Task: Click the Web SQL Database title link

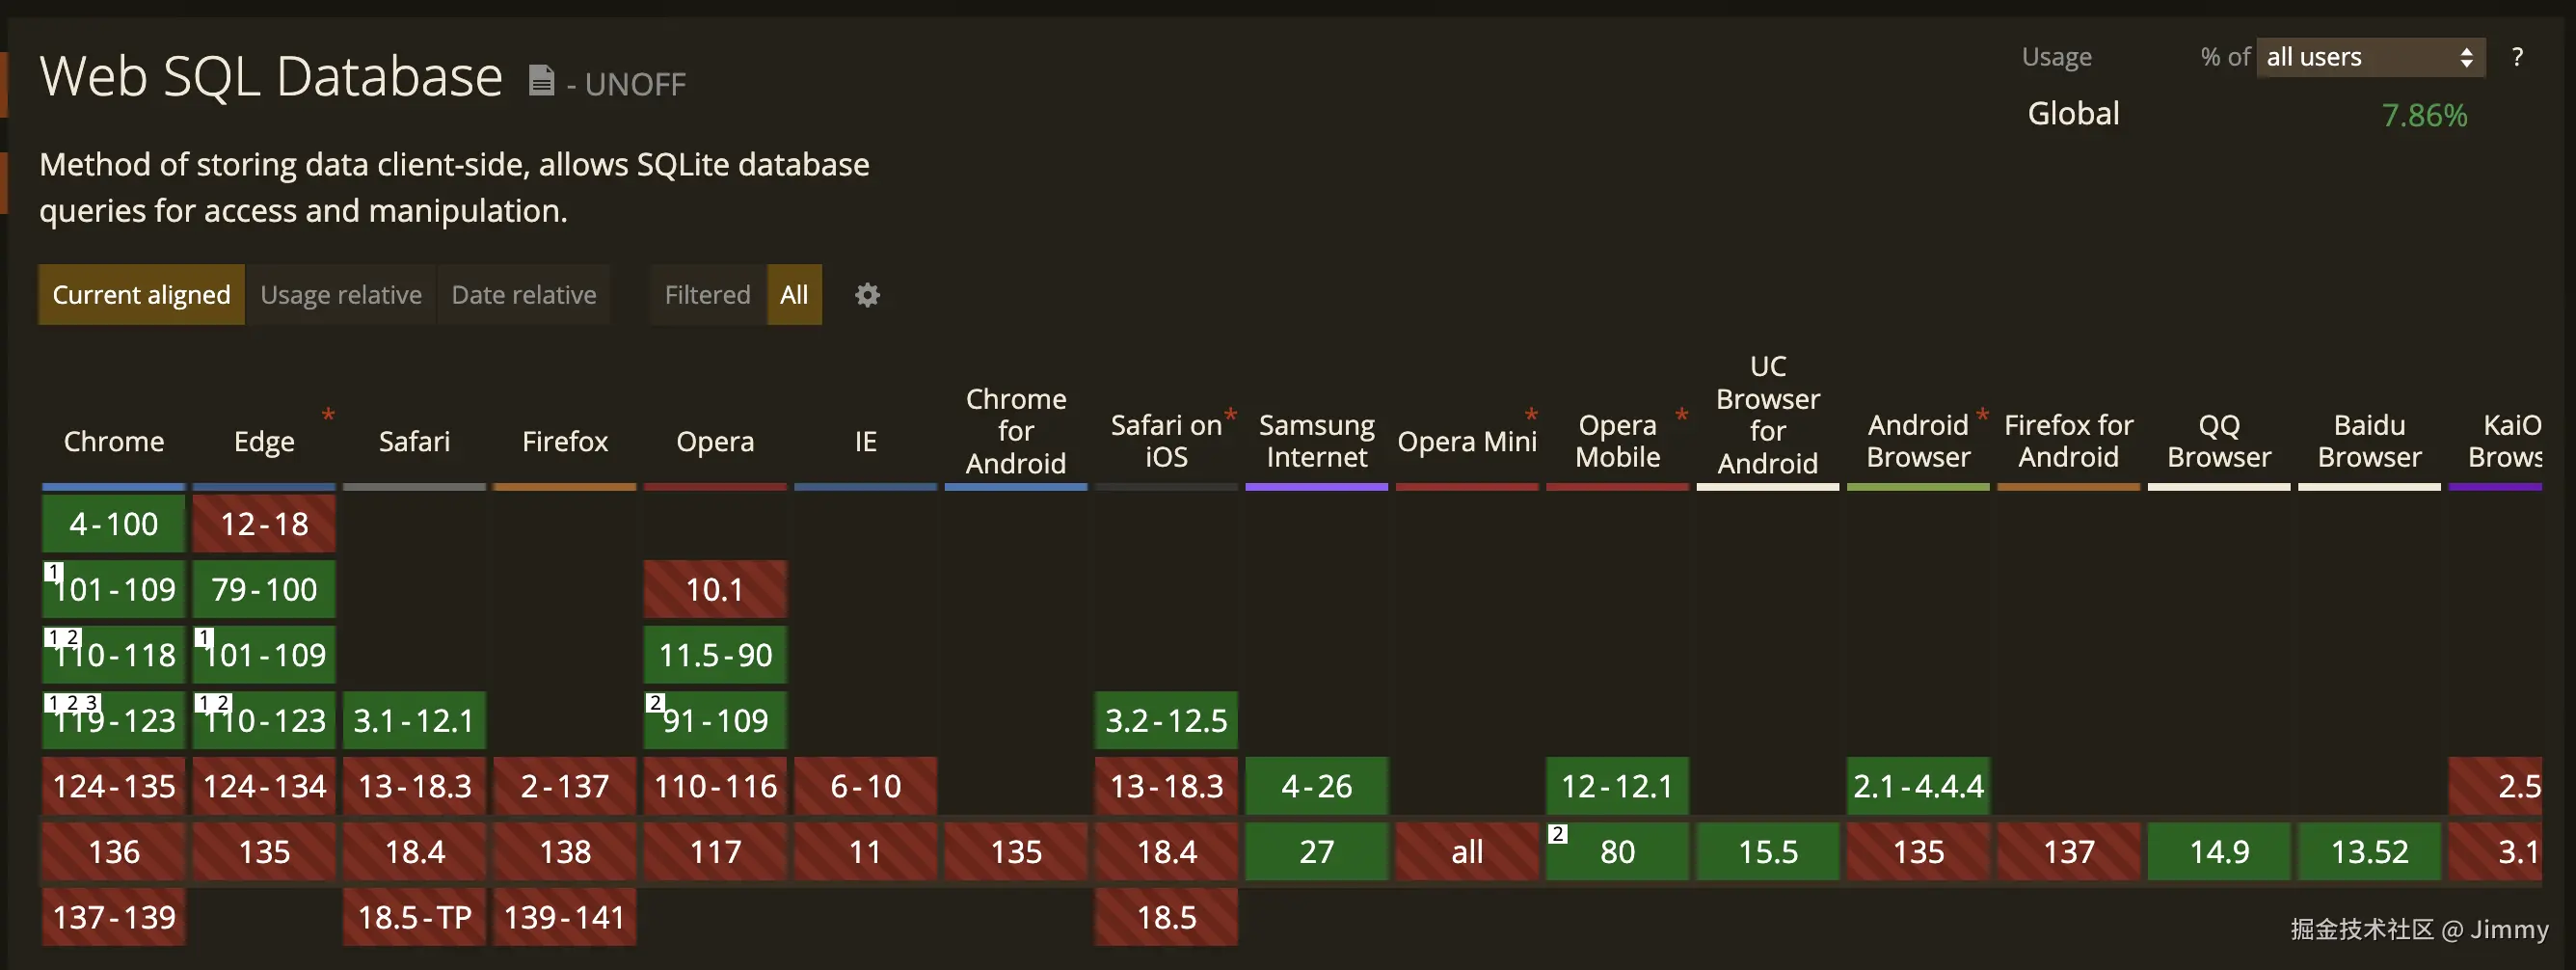Action: tap(271, 74)
